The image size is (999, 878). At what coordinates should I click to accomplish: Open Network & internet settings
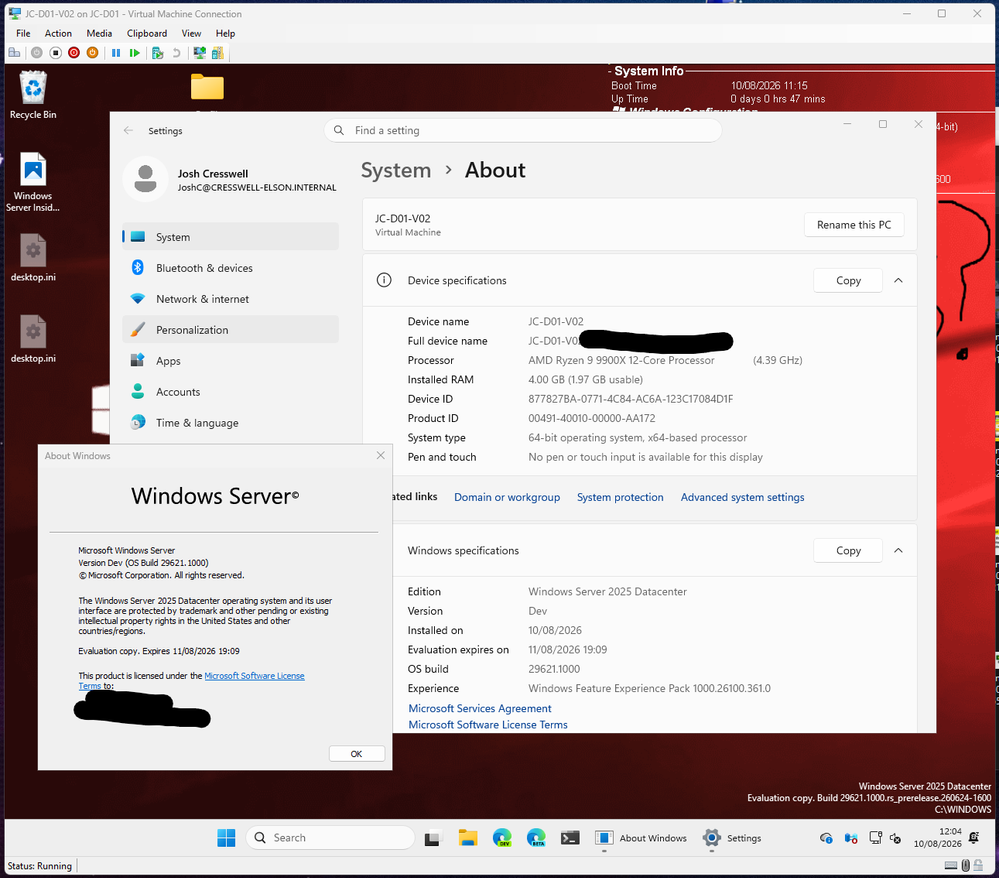[230, 299]
